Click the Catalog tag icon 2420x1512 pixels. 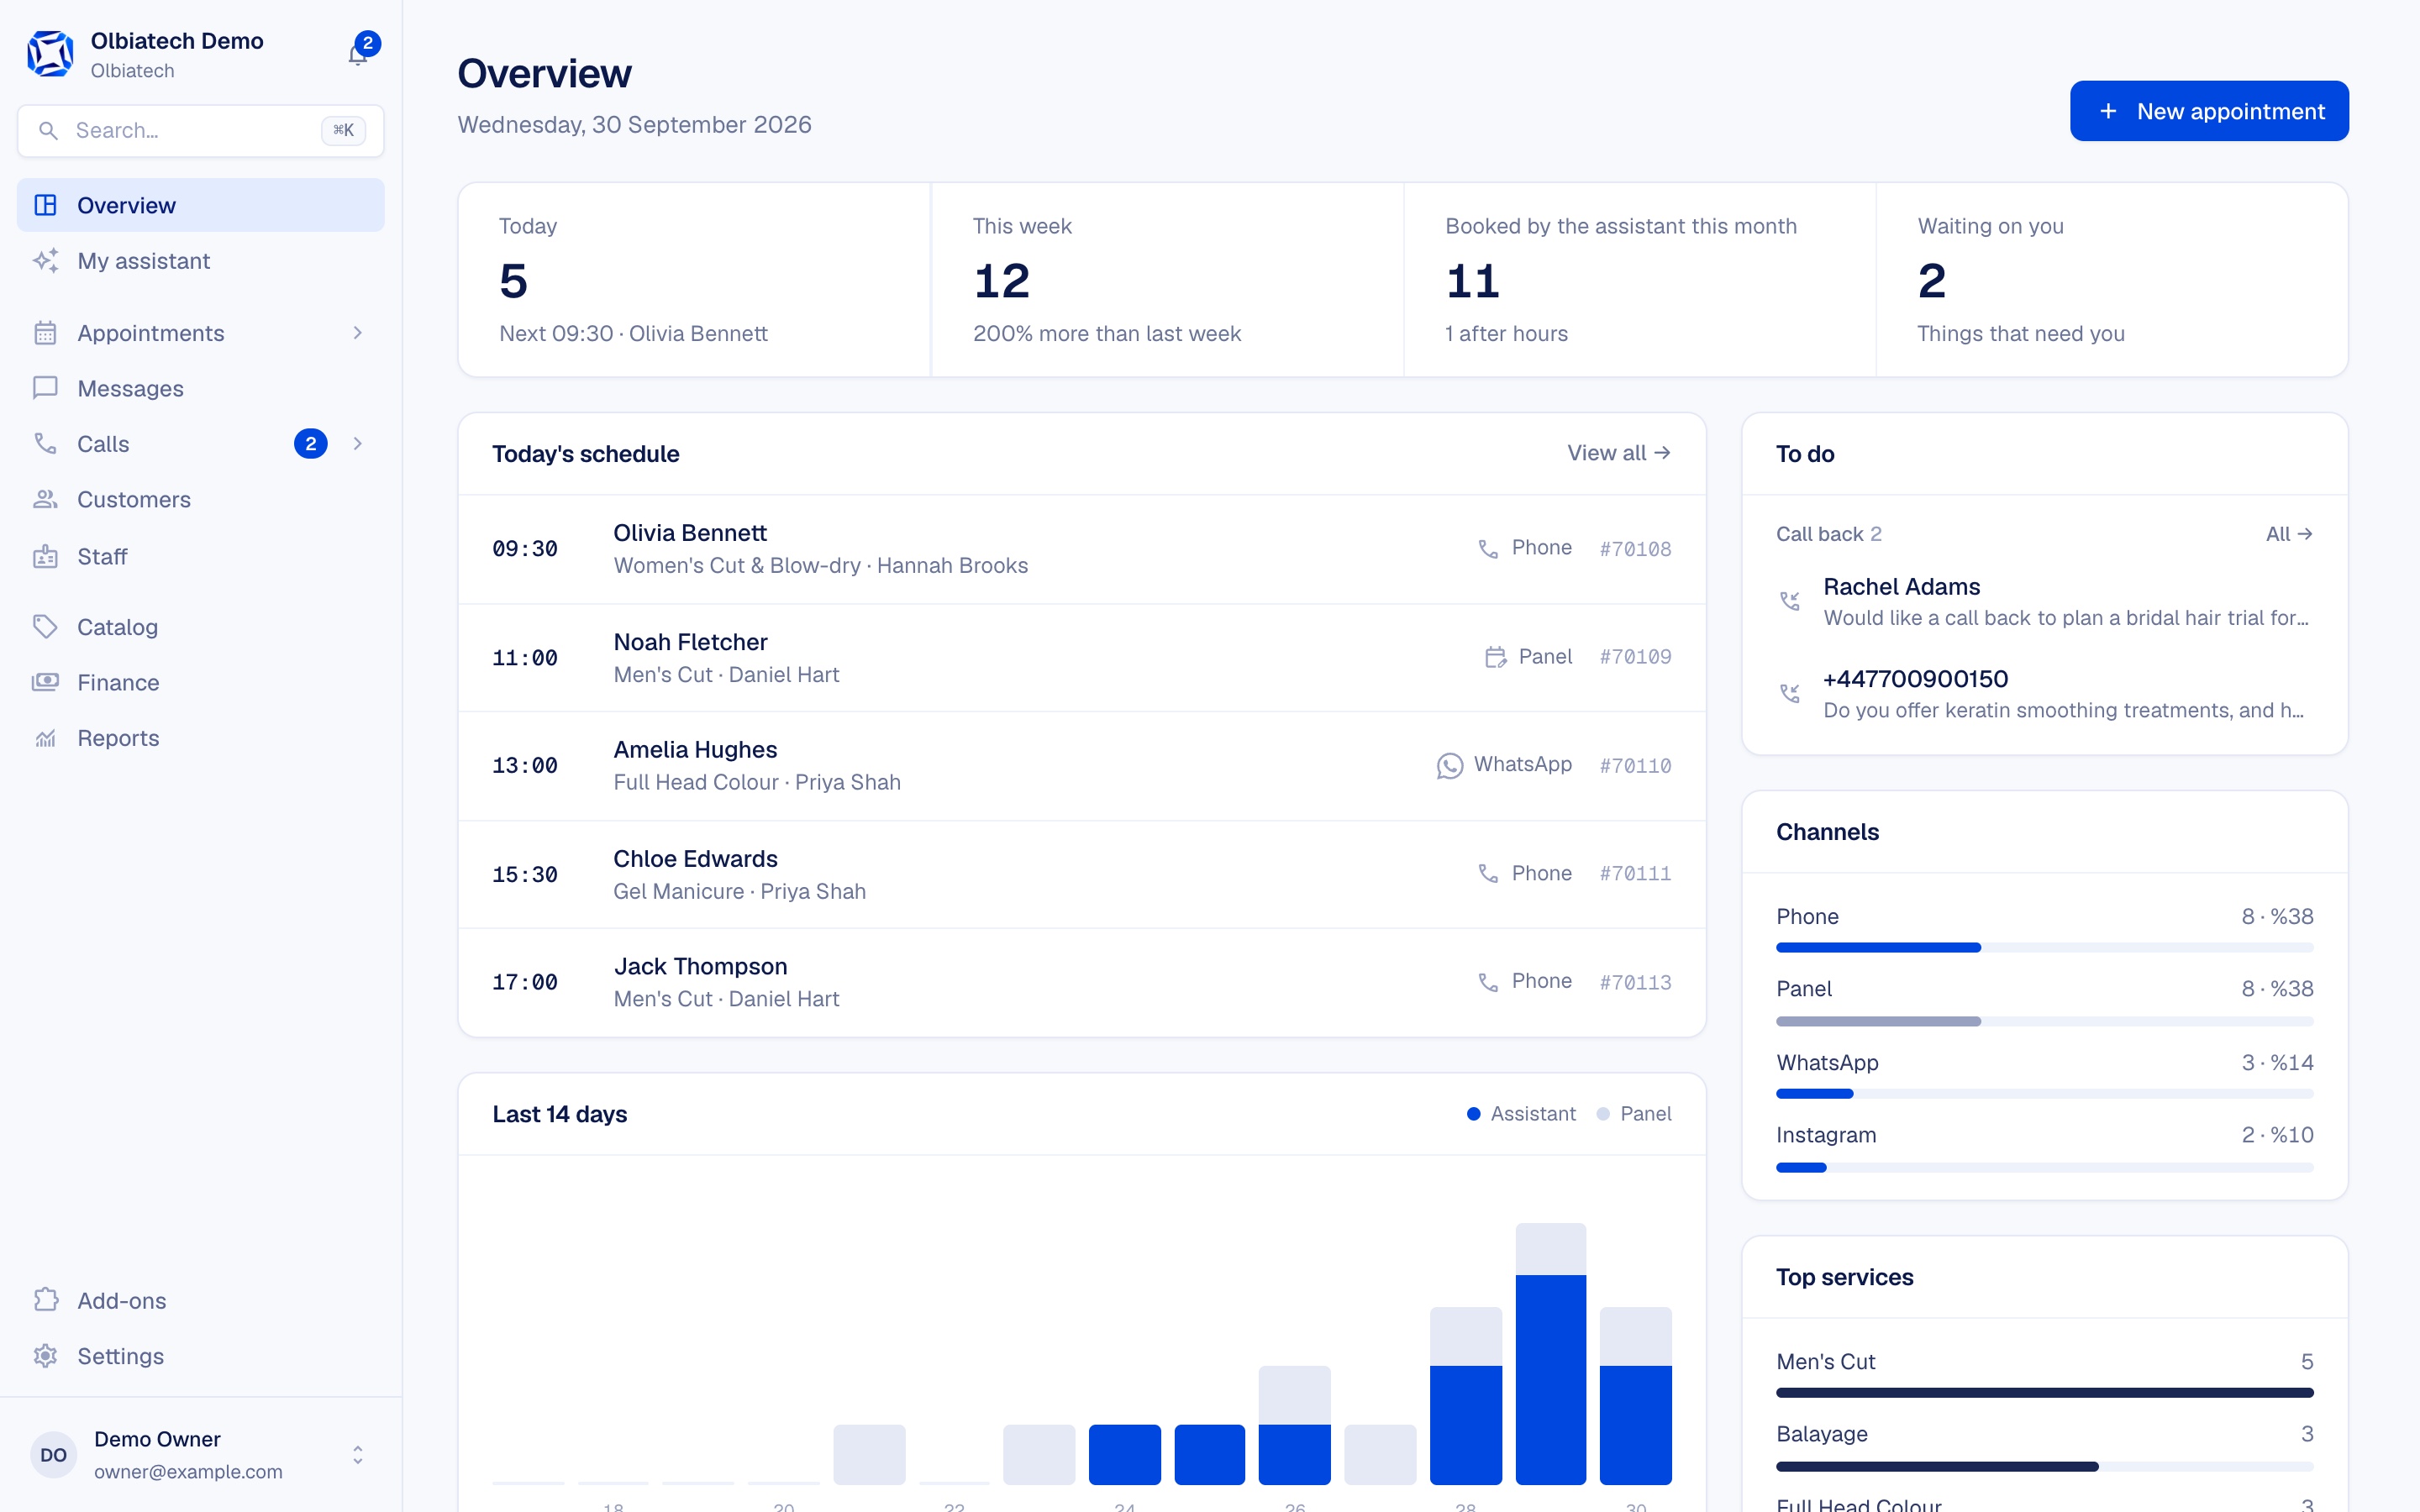(x=45, y=627)
